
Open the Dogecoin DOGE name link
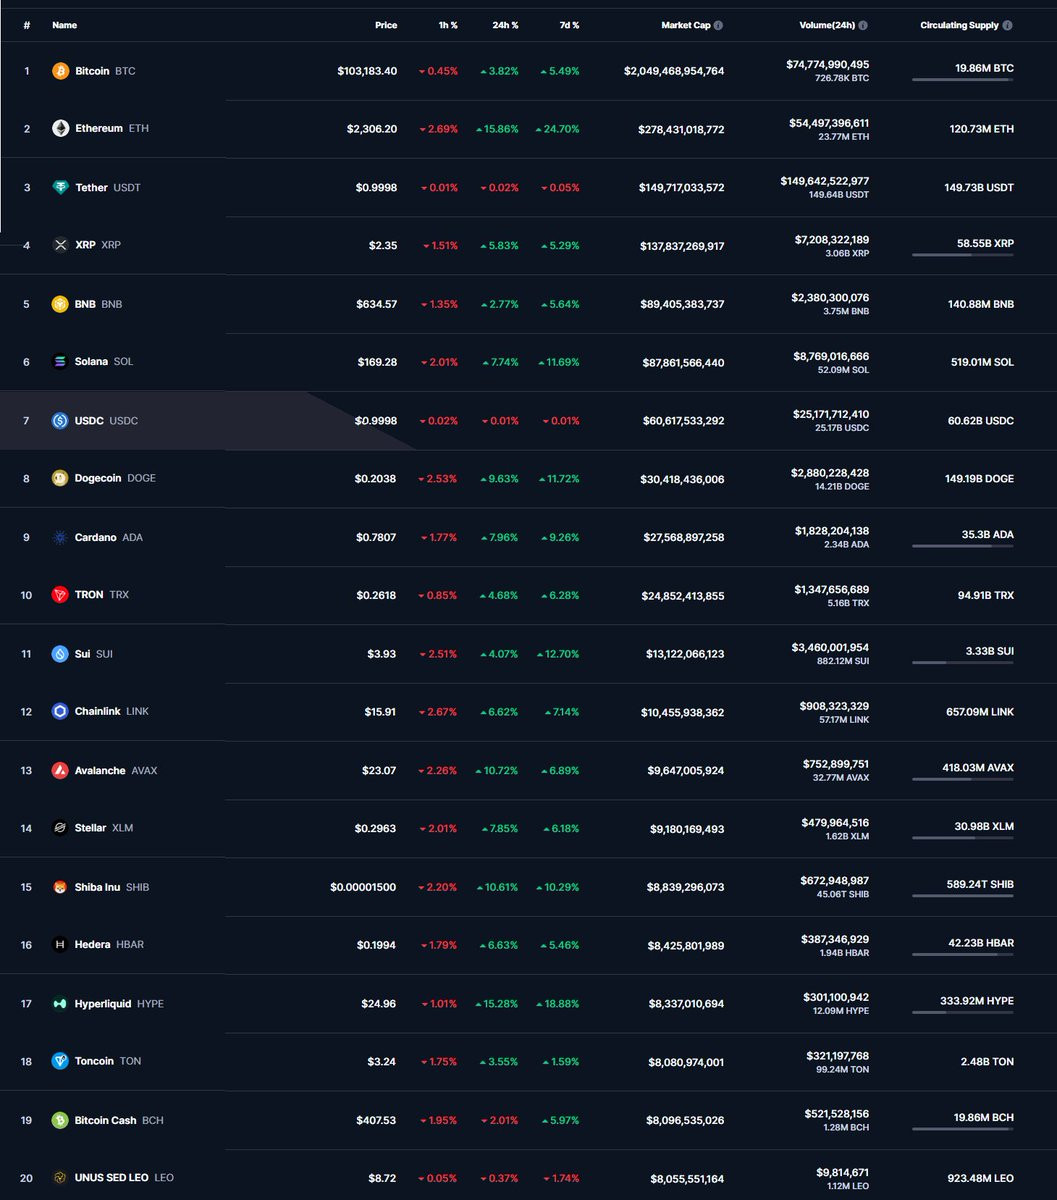click(115, 478)
